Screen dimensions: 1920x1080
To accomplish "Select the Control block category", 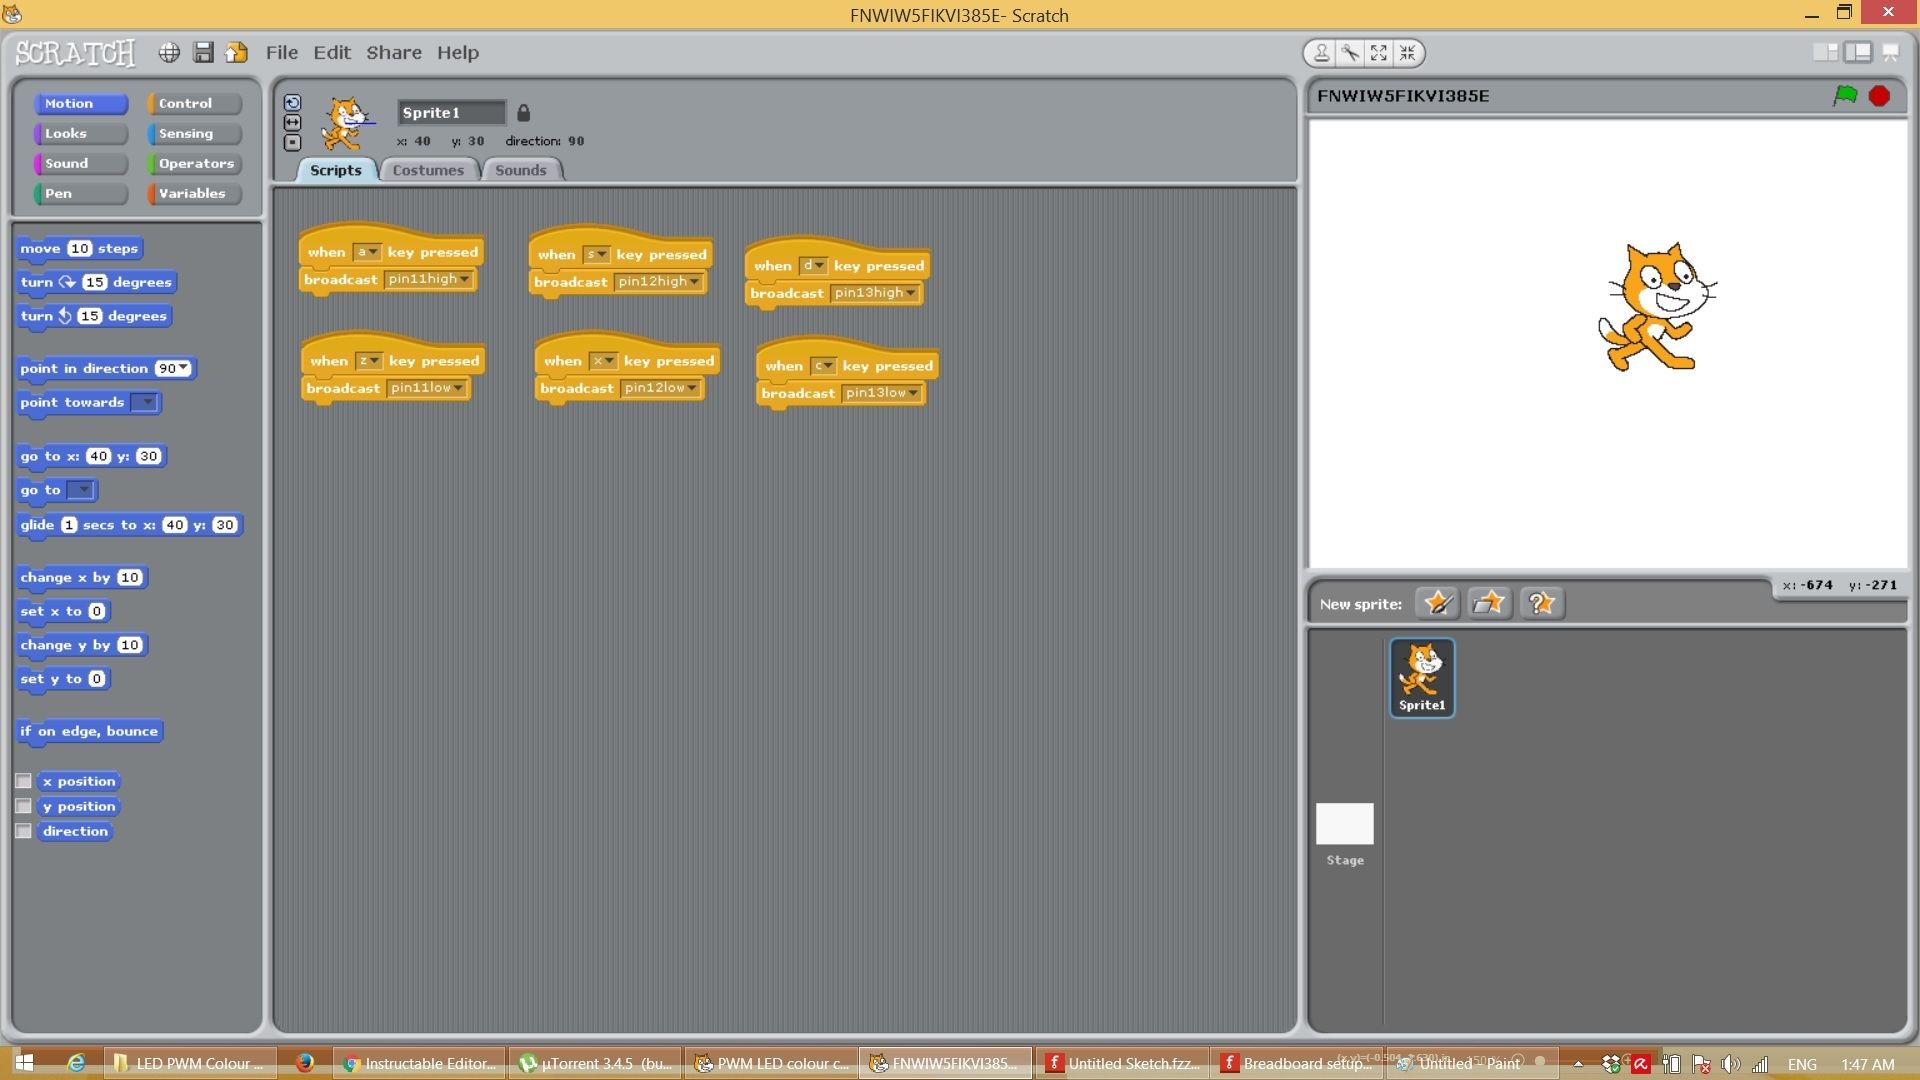I will (x=193, y=104).
